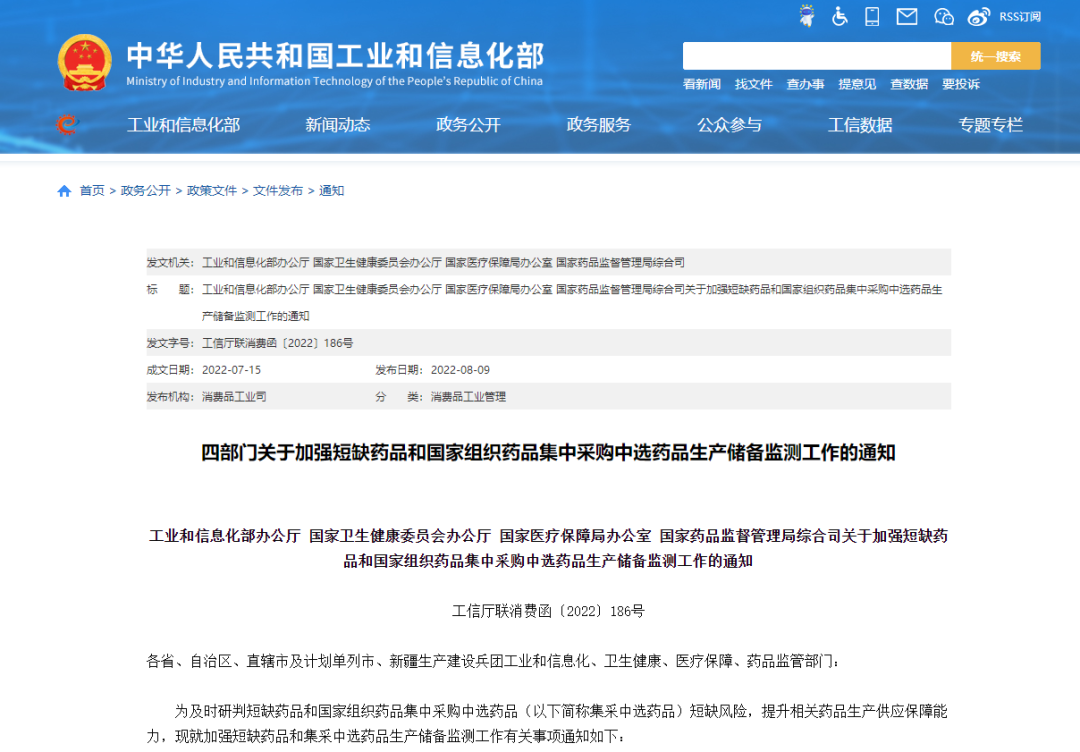The image size is (1080, 752).
Task: Subscribe via RSS订阅 link
Action: pos(1020,17)
